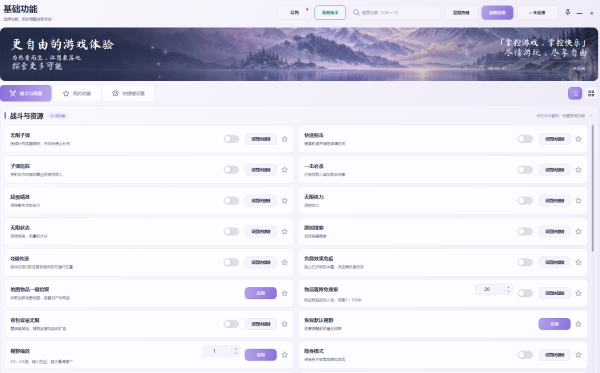This screenshot has height=373, width=600.
Task: Toggle 隐身模式 switch
Action: tap(525, 355)
